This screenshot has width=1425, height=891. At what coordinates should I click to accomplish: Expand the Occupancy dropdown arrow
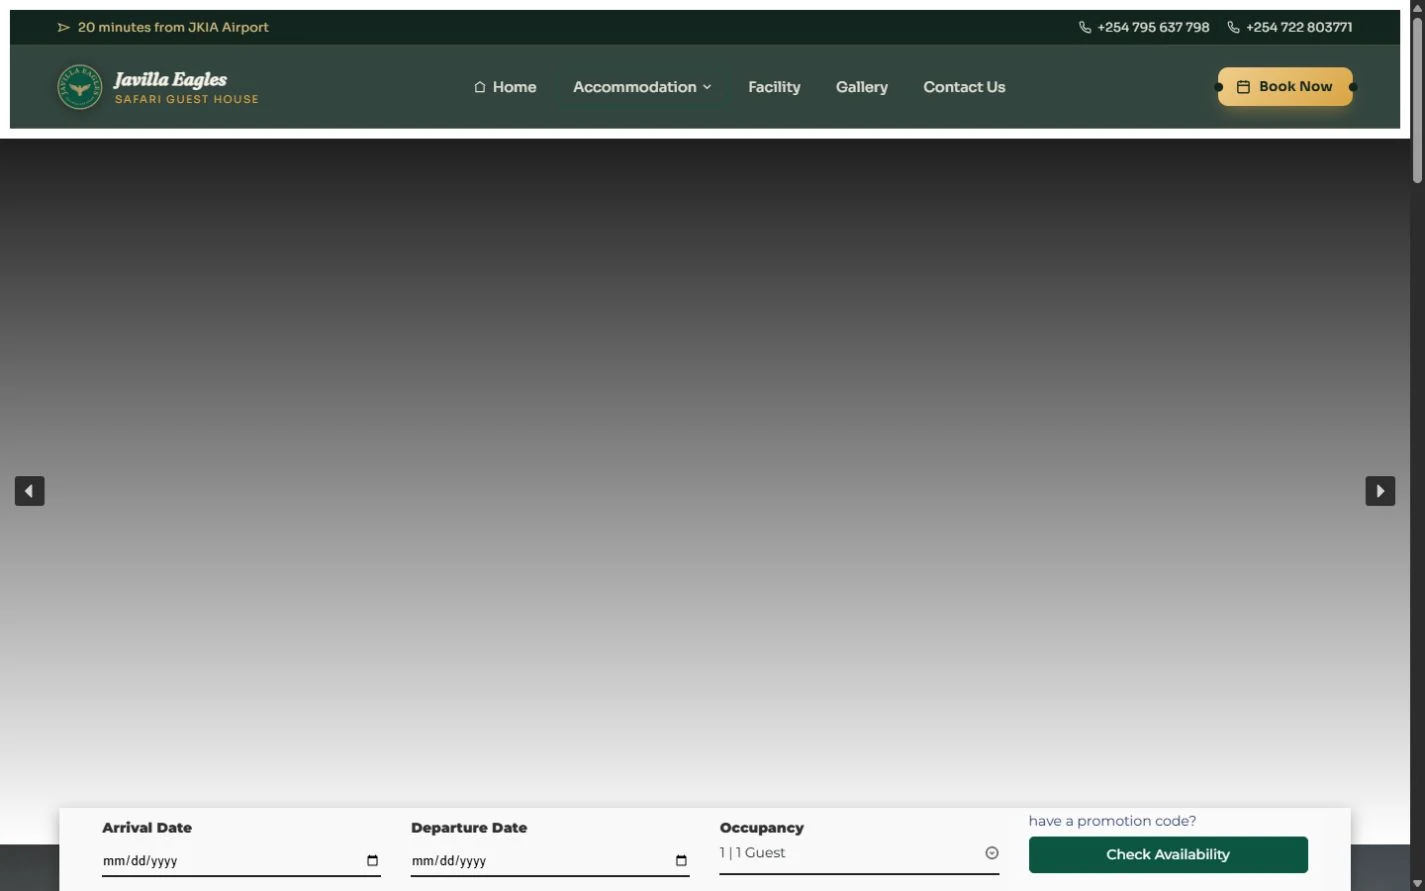992,853
